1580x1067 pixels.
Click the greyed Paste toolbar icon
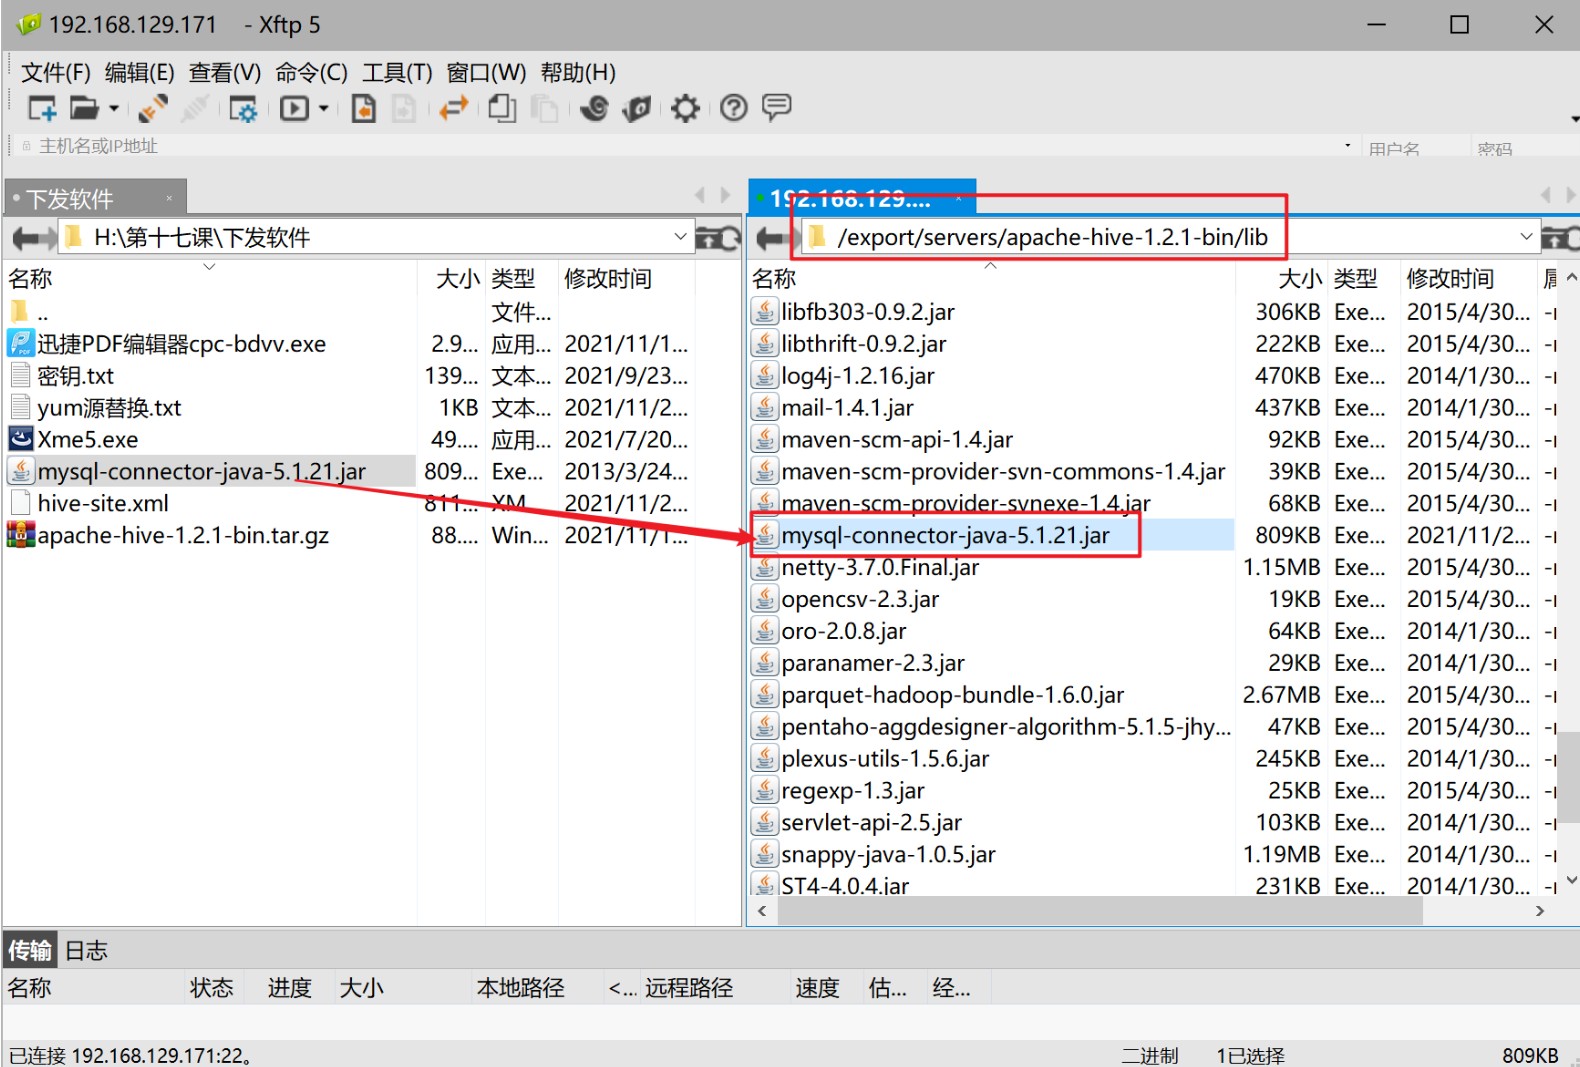(544, 108)
